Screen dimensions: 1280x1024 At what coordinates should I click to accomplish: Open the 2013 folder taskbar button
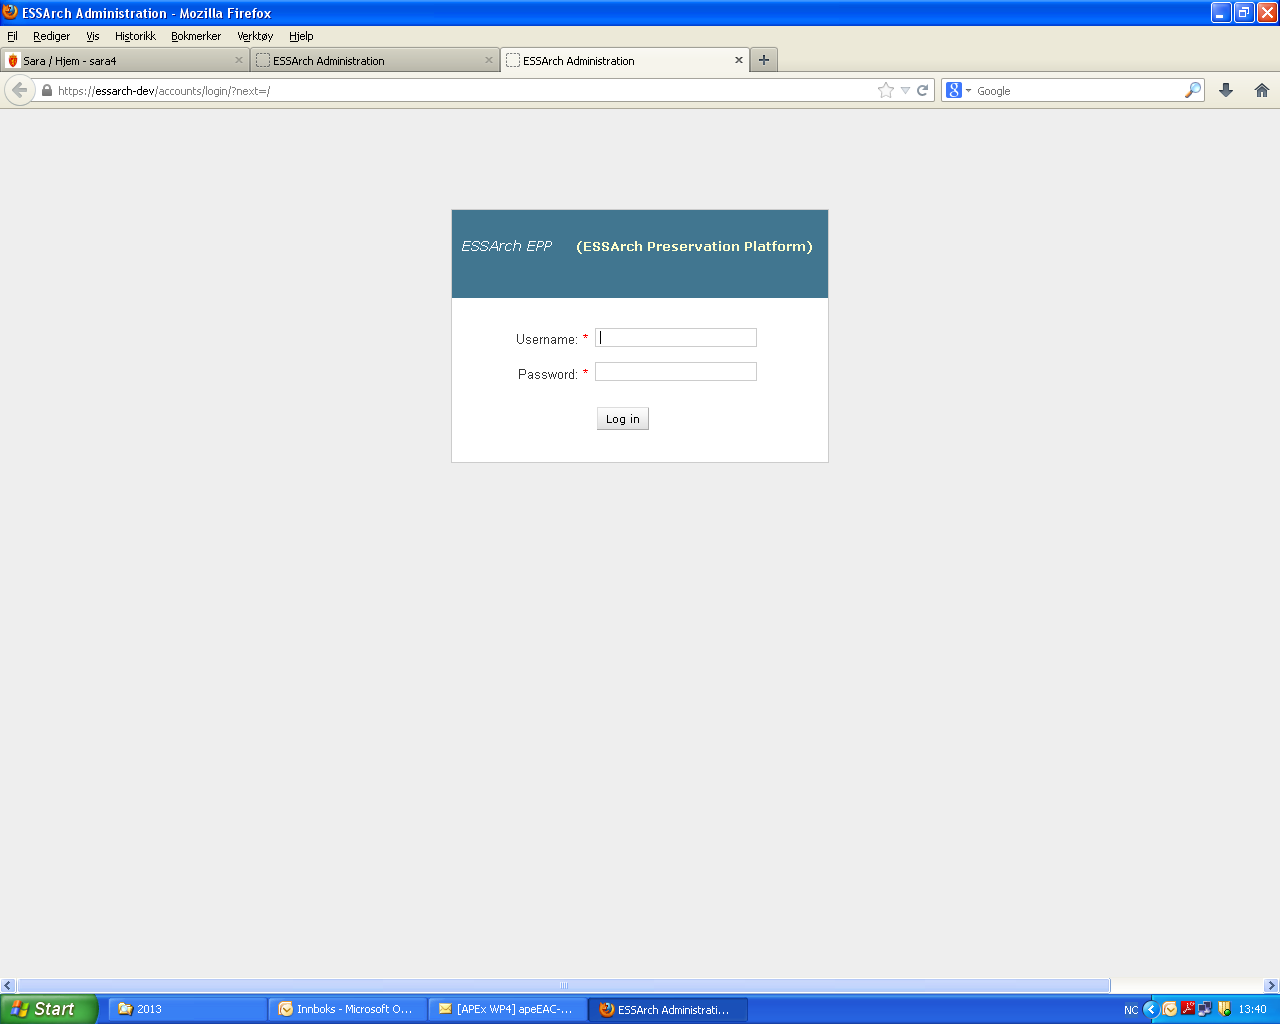(188, 1009)
